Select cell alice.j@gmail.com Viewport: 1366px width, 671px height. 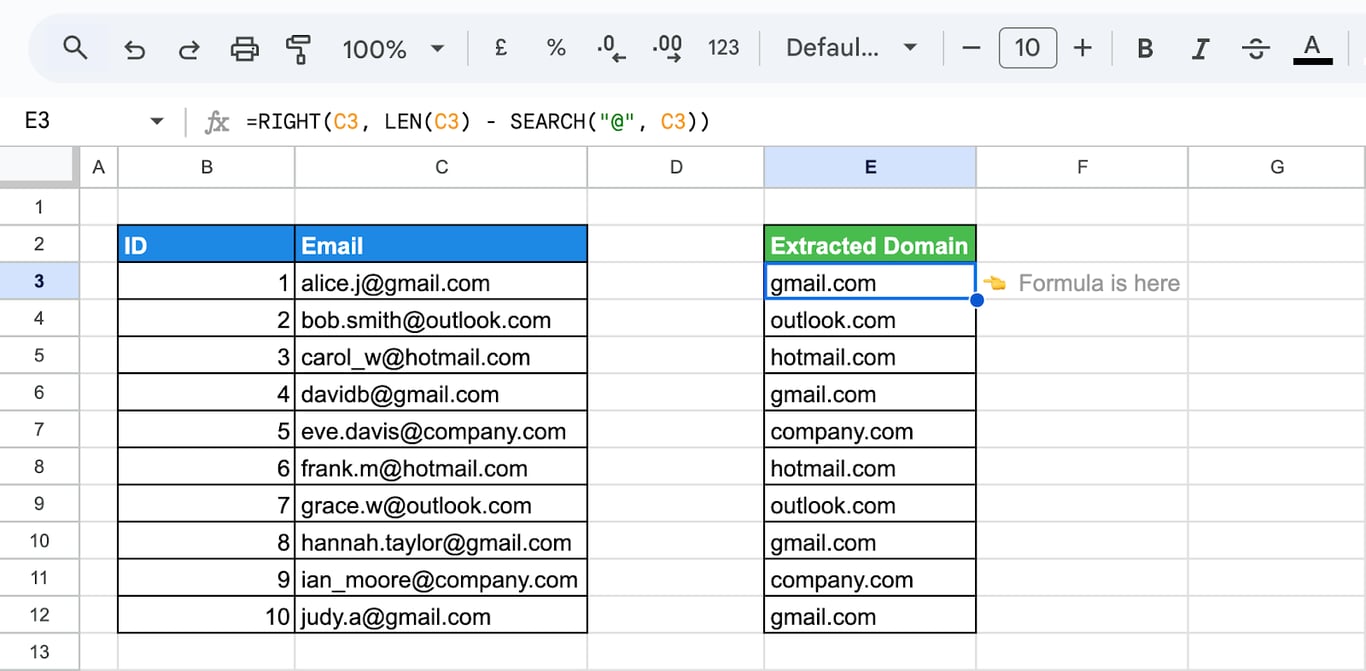(x=441, y=282)
